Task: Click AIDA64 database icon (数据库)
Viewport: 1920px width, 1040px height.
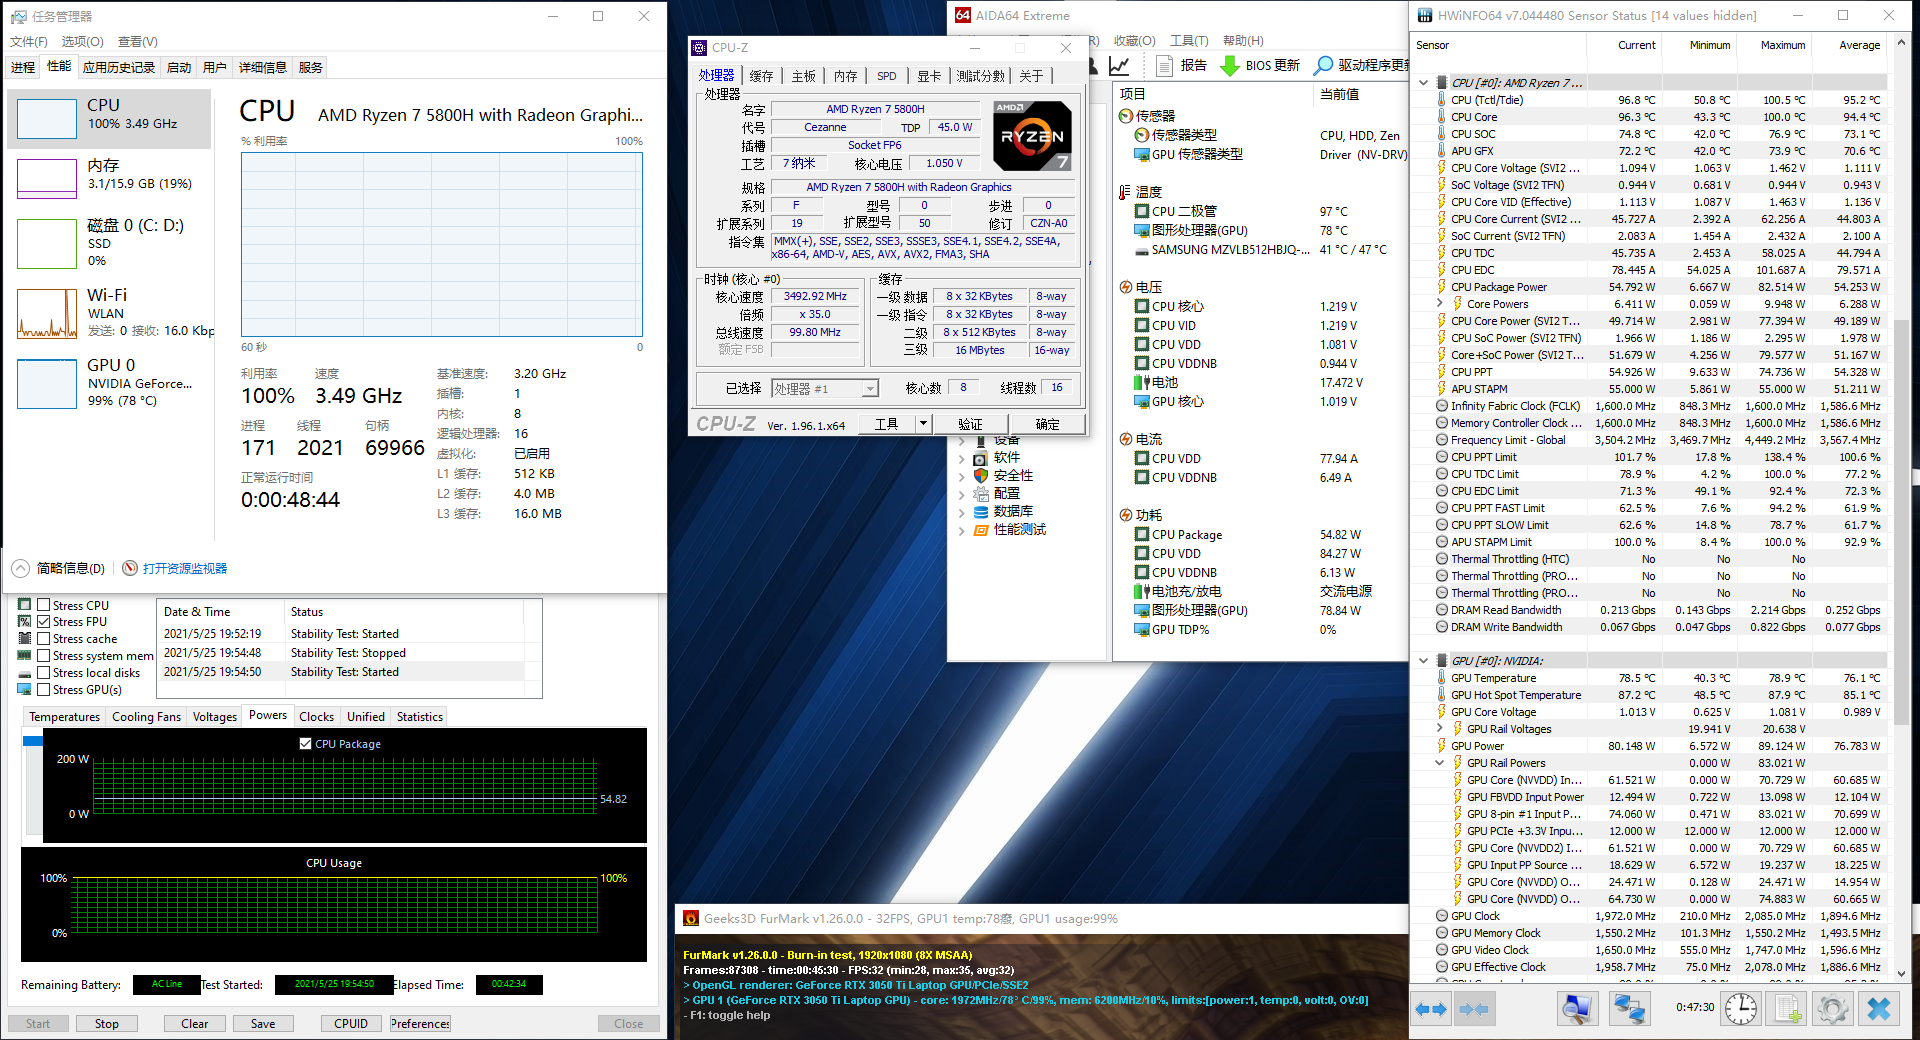Action: click(981, 512)
